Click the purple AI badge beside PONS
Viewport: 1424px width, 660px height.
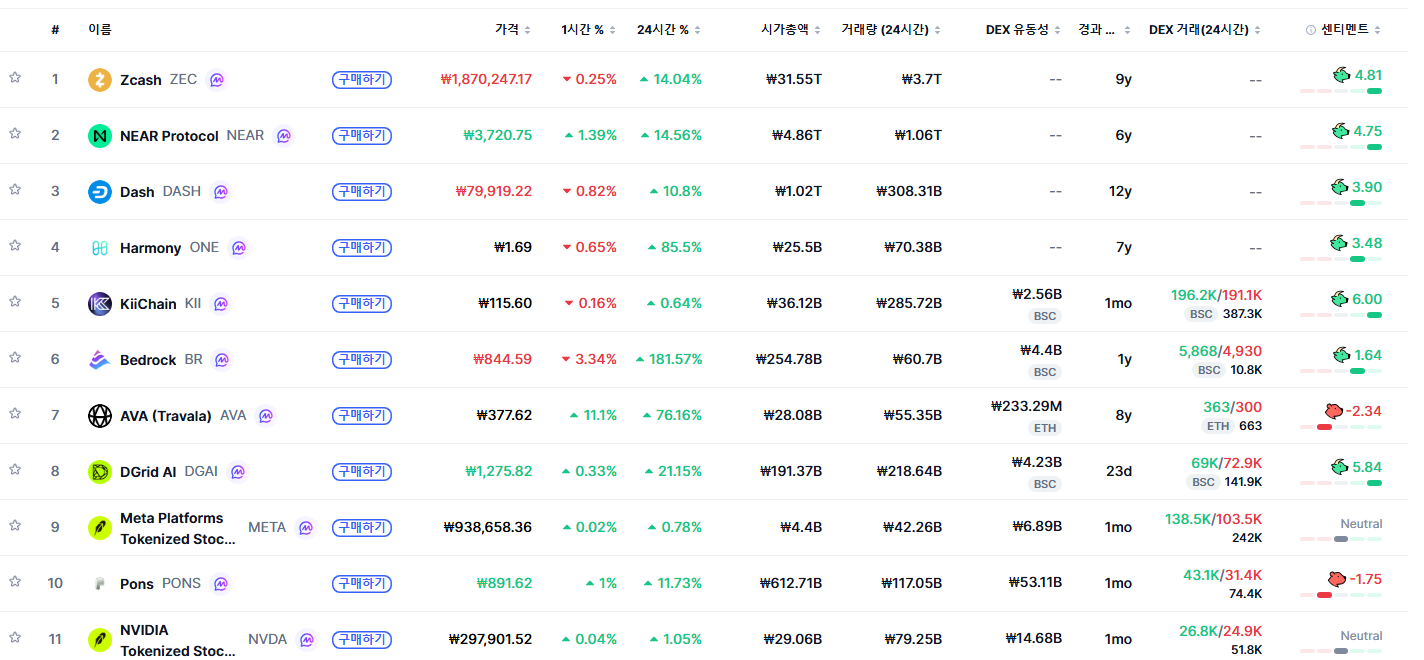(x=220, y=584)
